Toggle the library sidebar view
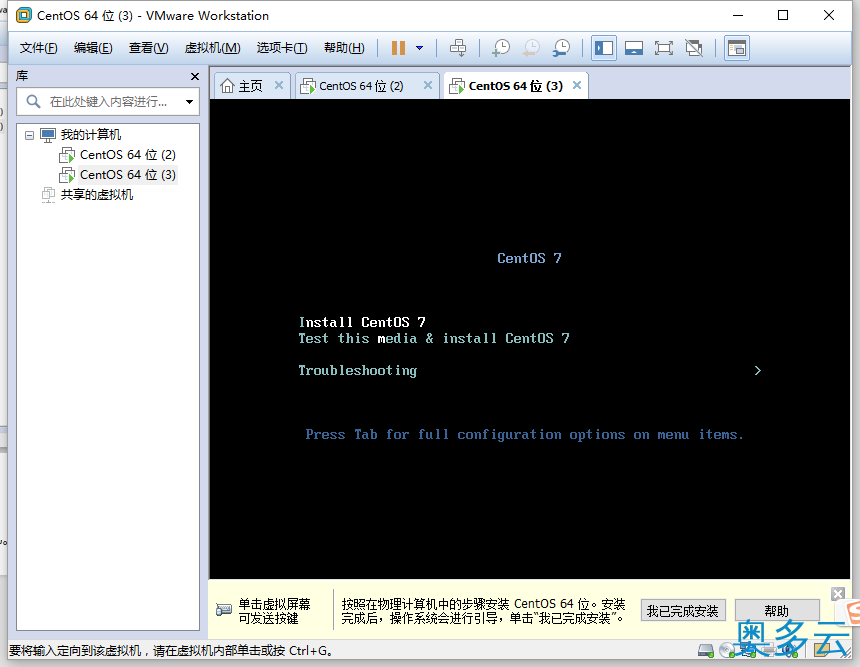Image resolution: width=860 pixels, height=667 pixels. [x=604, y=48]
